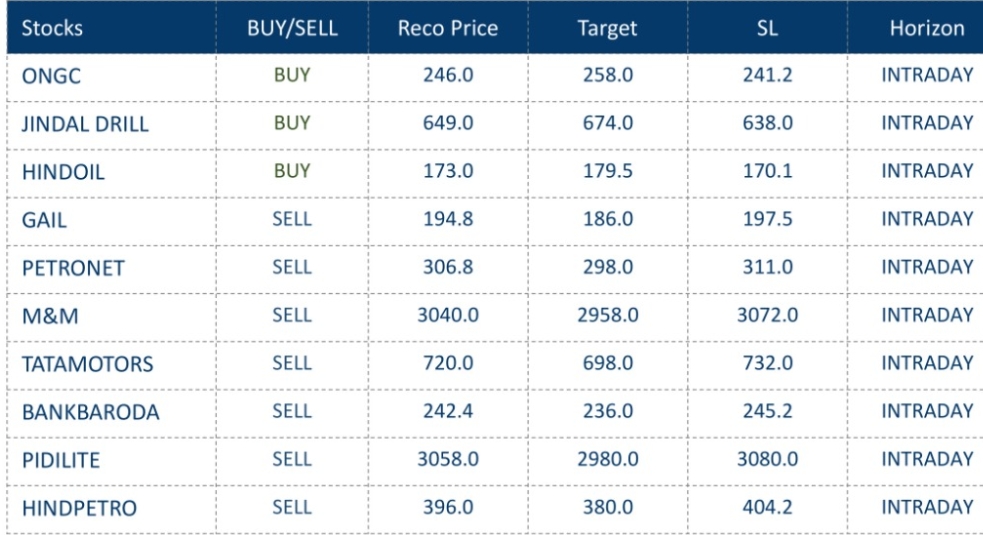Open the JINDAL DRILL stock row
983x535 pixels.
[85, 124]
